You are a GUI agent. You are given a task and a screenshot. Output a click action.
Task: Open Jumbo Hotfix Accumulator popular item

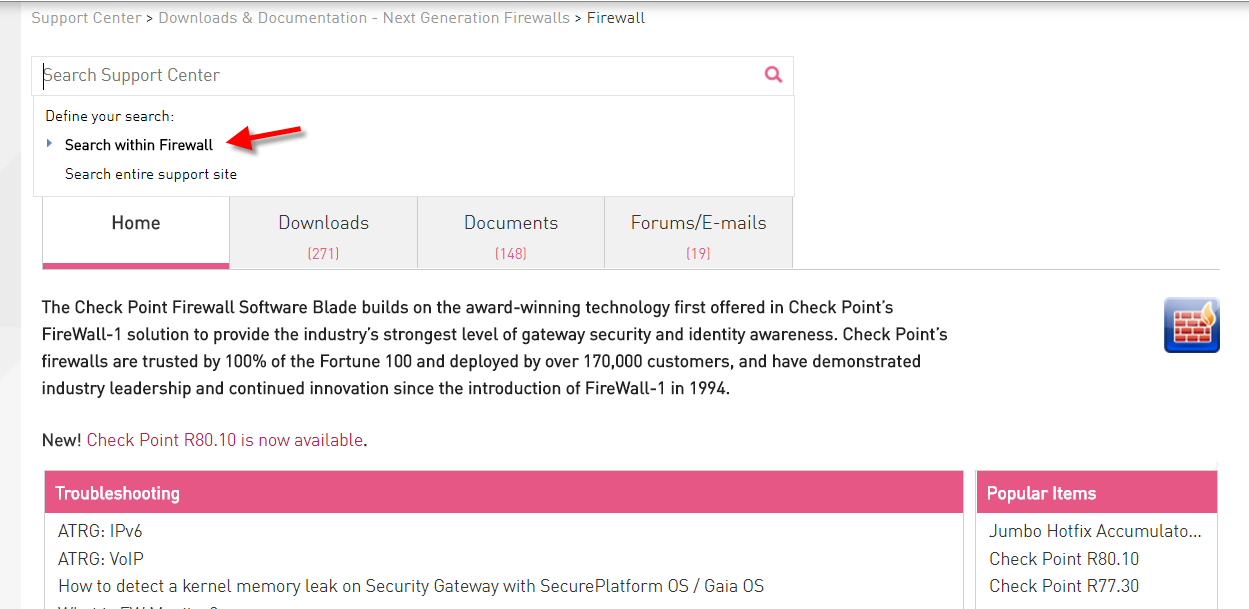point(1095,531)
